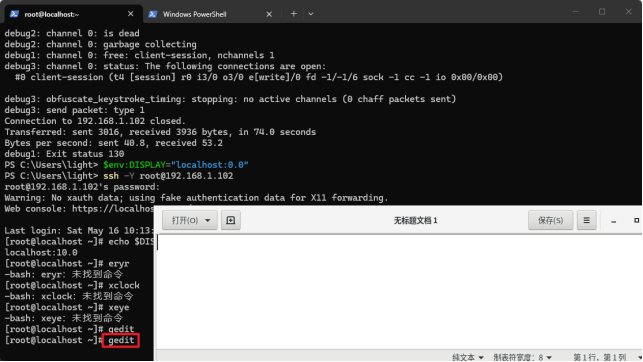Click the 'Bytes per second' output line
This screenshot has height=362, width=643.
point(114,143)
